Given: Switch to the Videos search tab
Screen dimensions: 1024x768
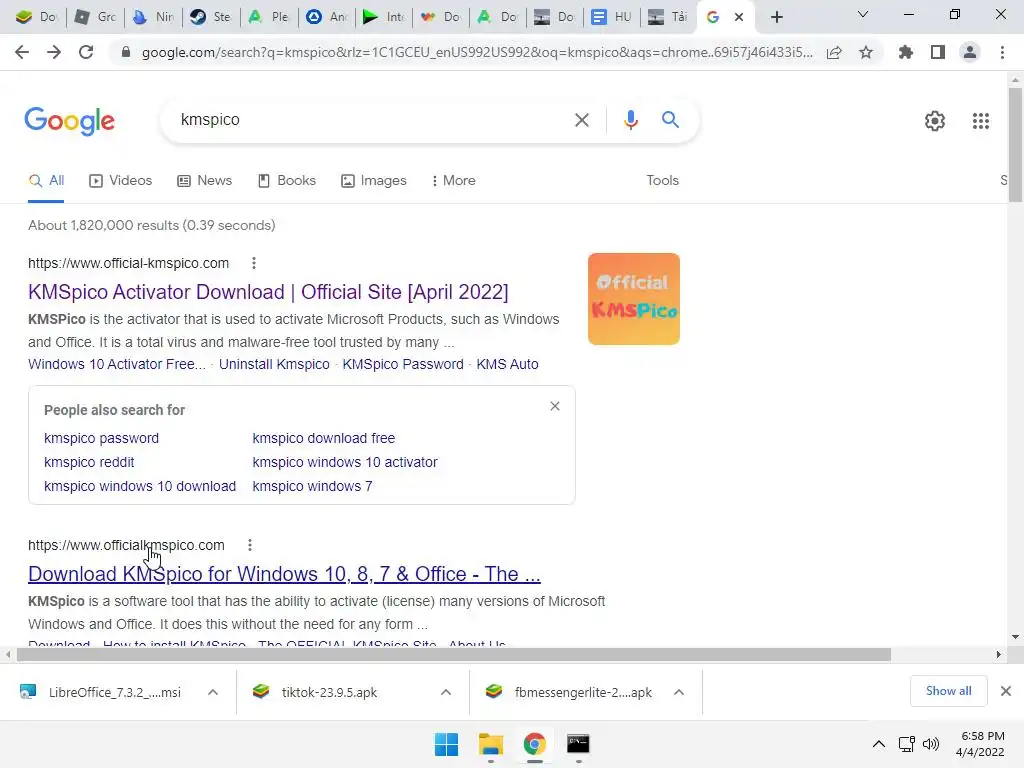Looking at the screenshot, I should (121, 181).
